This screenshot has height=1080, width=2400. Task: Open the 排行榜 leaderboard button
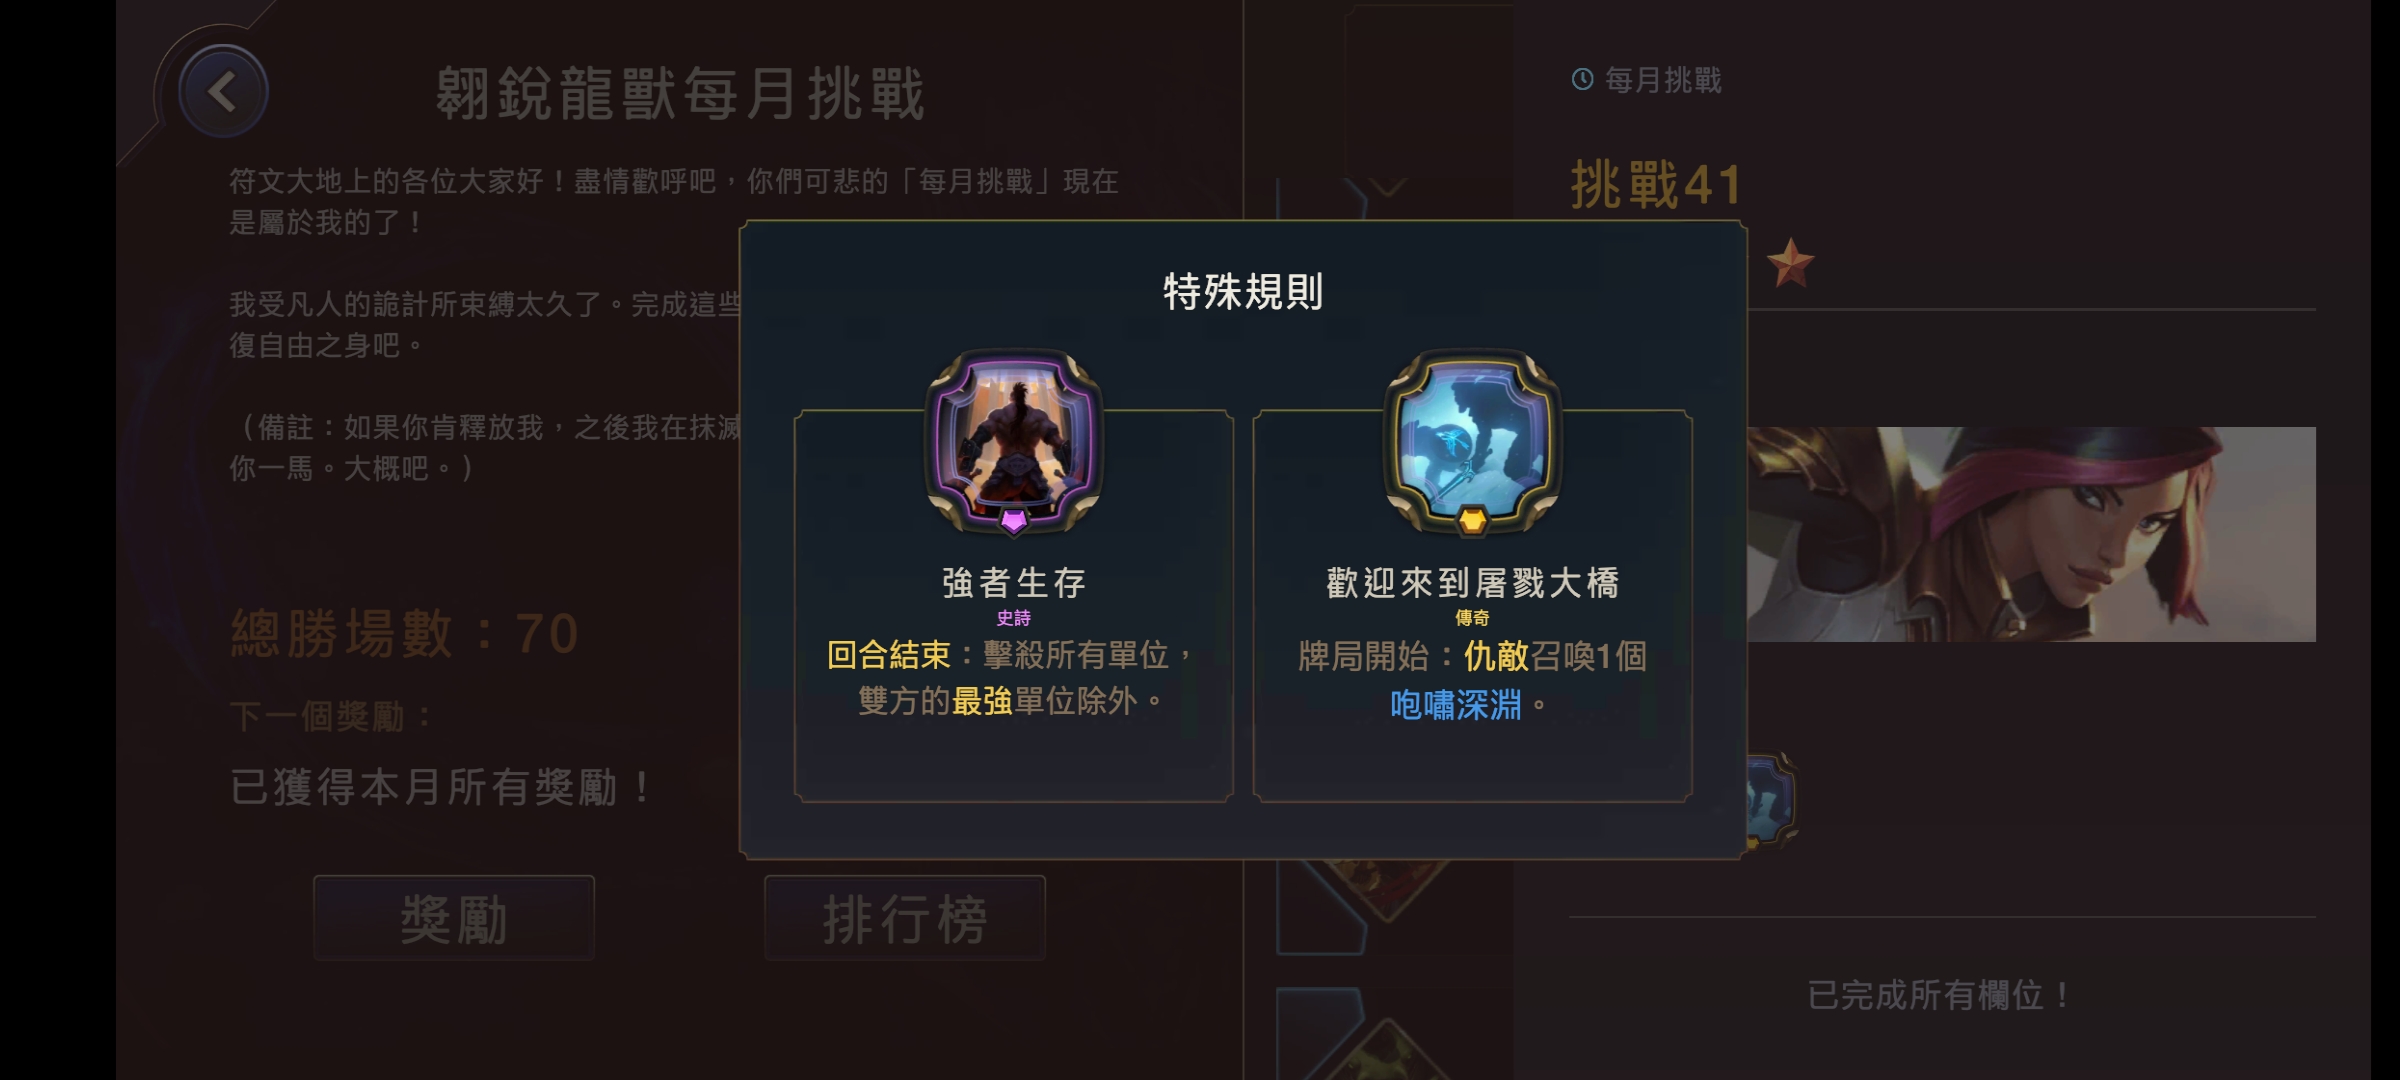coord(905,918)
